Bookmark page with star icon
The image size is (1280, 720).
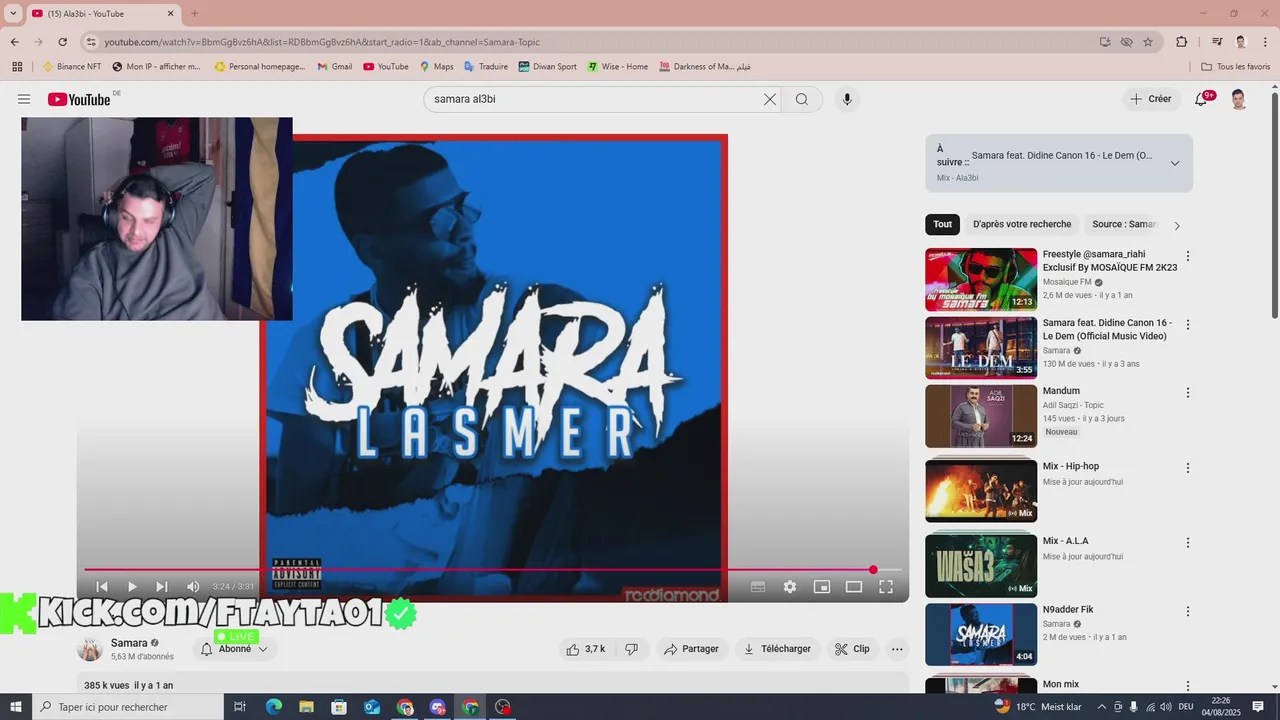tap(1148, 42)
